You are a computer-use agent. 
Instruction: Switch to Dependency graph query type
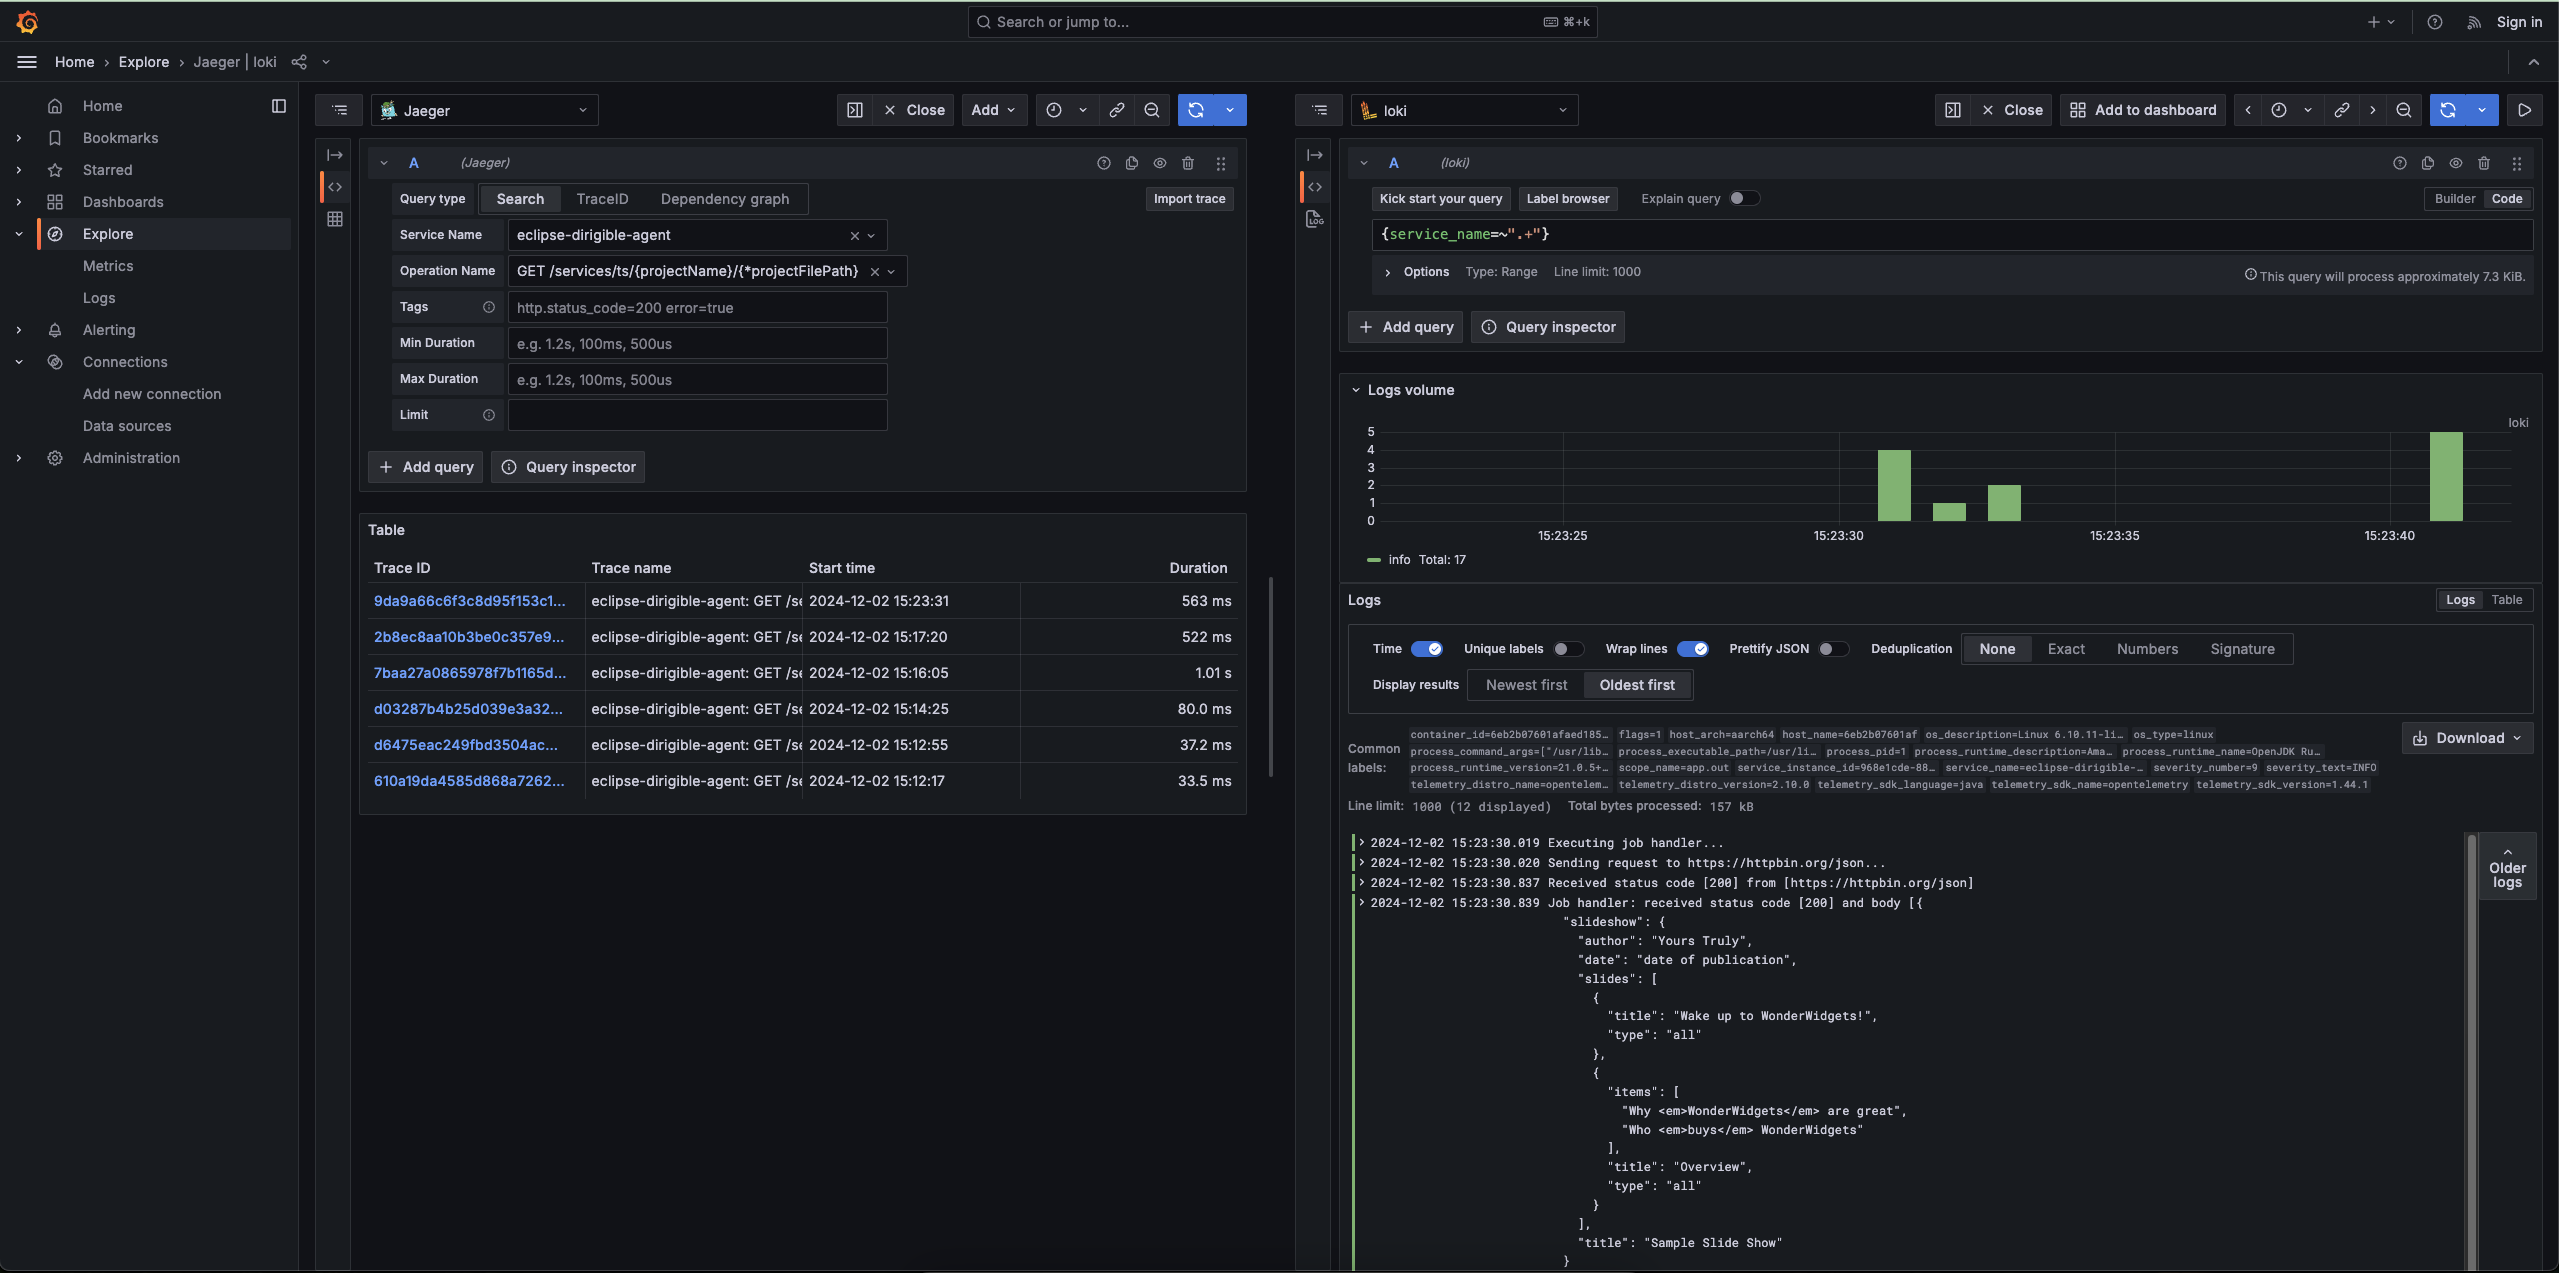pyautogui.click(x=725, y=199)
